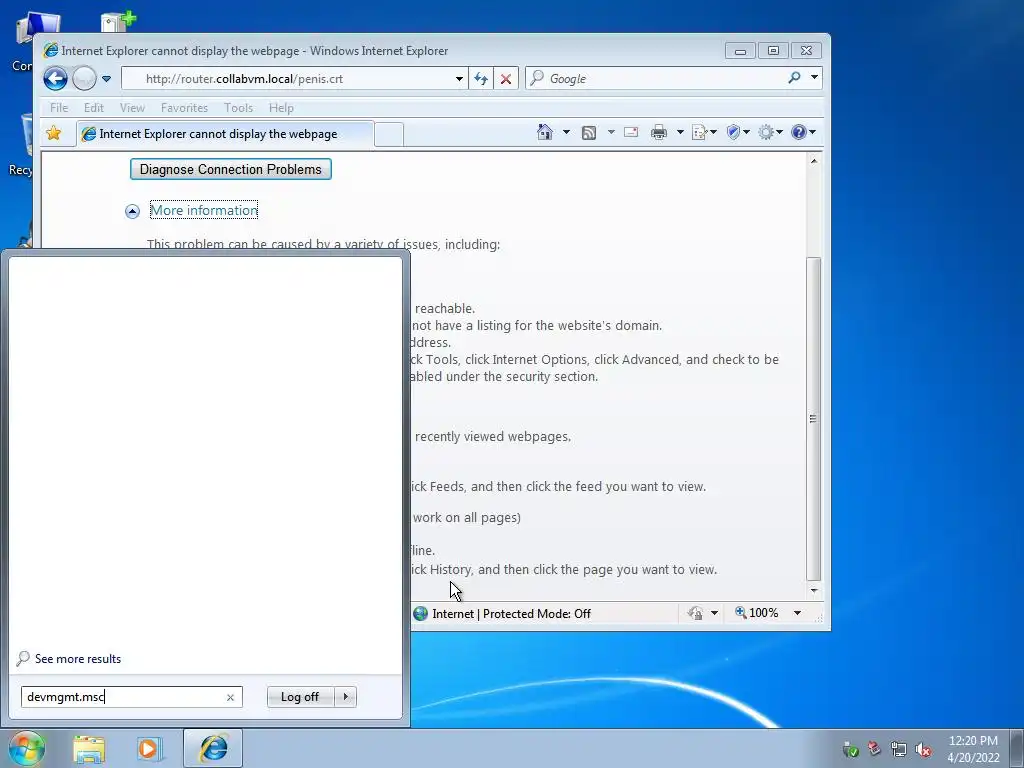Open the Favorites menu
Image resolution: width=1024 pixels, height=768 pixels.
pyautogui.click(x=184, y=108)
